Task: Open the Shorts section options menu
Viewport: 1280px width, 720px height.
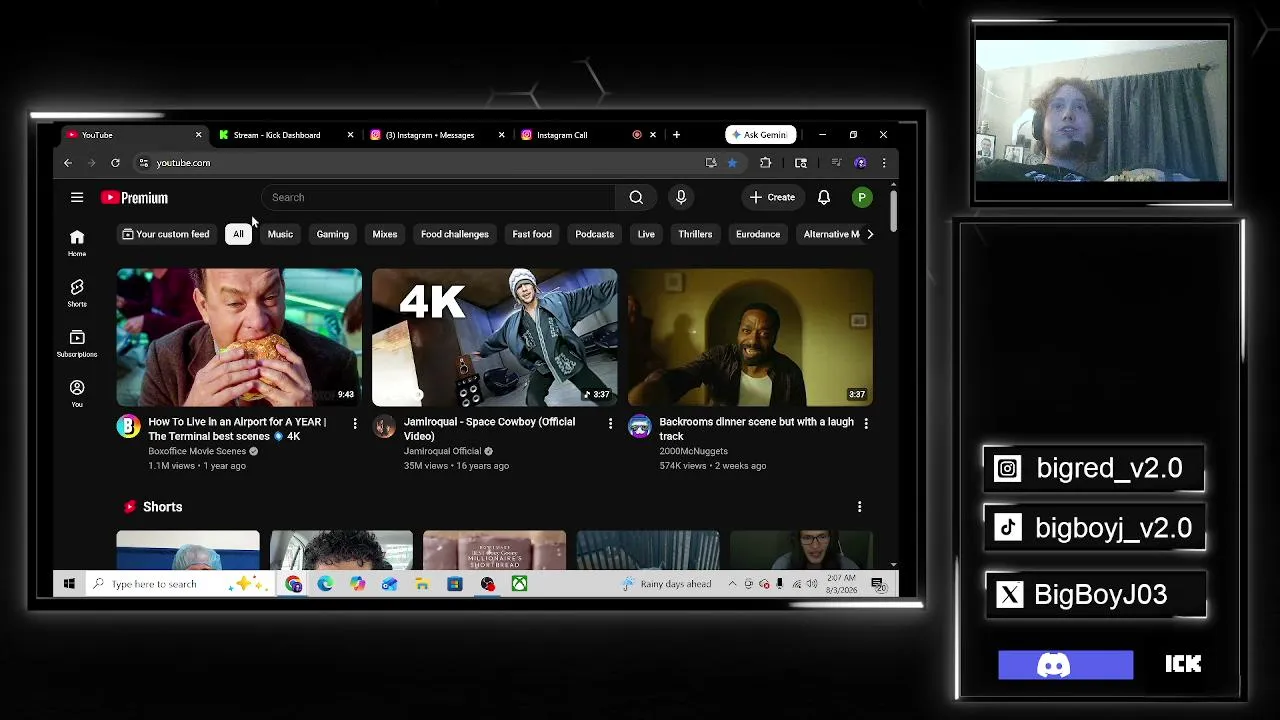Action: click(x=859, y=507)
